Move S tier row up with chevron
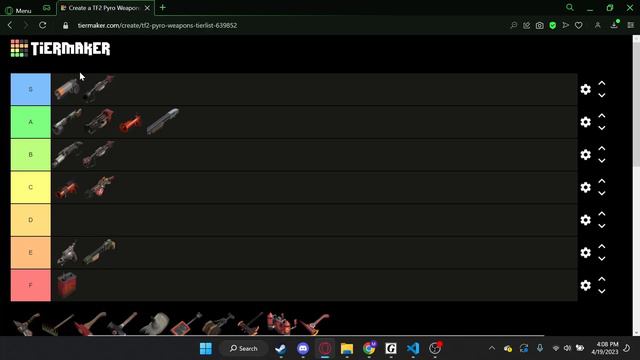This screenshot has width=640, height=360. [602, 83]
